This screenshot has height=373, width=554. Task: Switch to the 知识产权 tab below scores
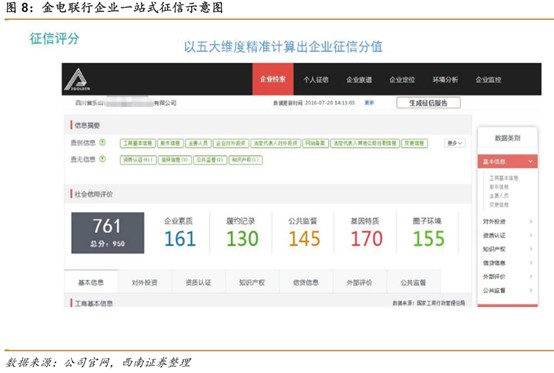[252, 282]
